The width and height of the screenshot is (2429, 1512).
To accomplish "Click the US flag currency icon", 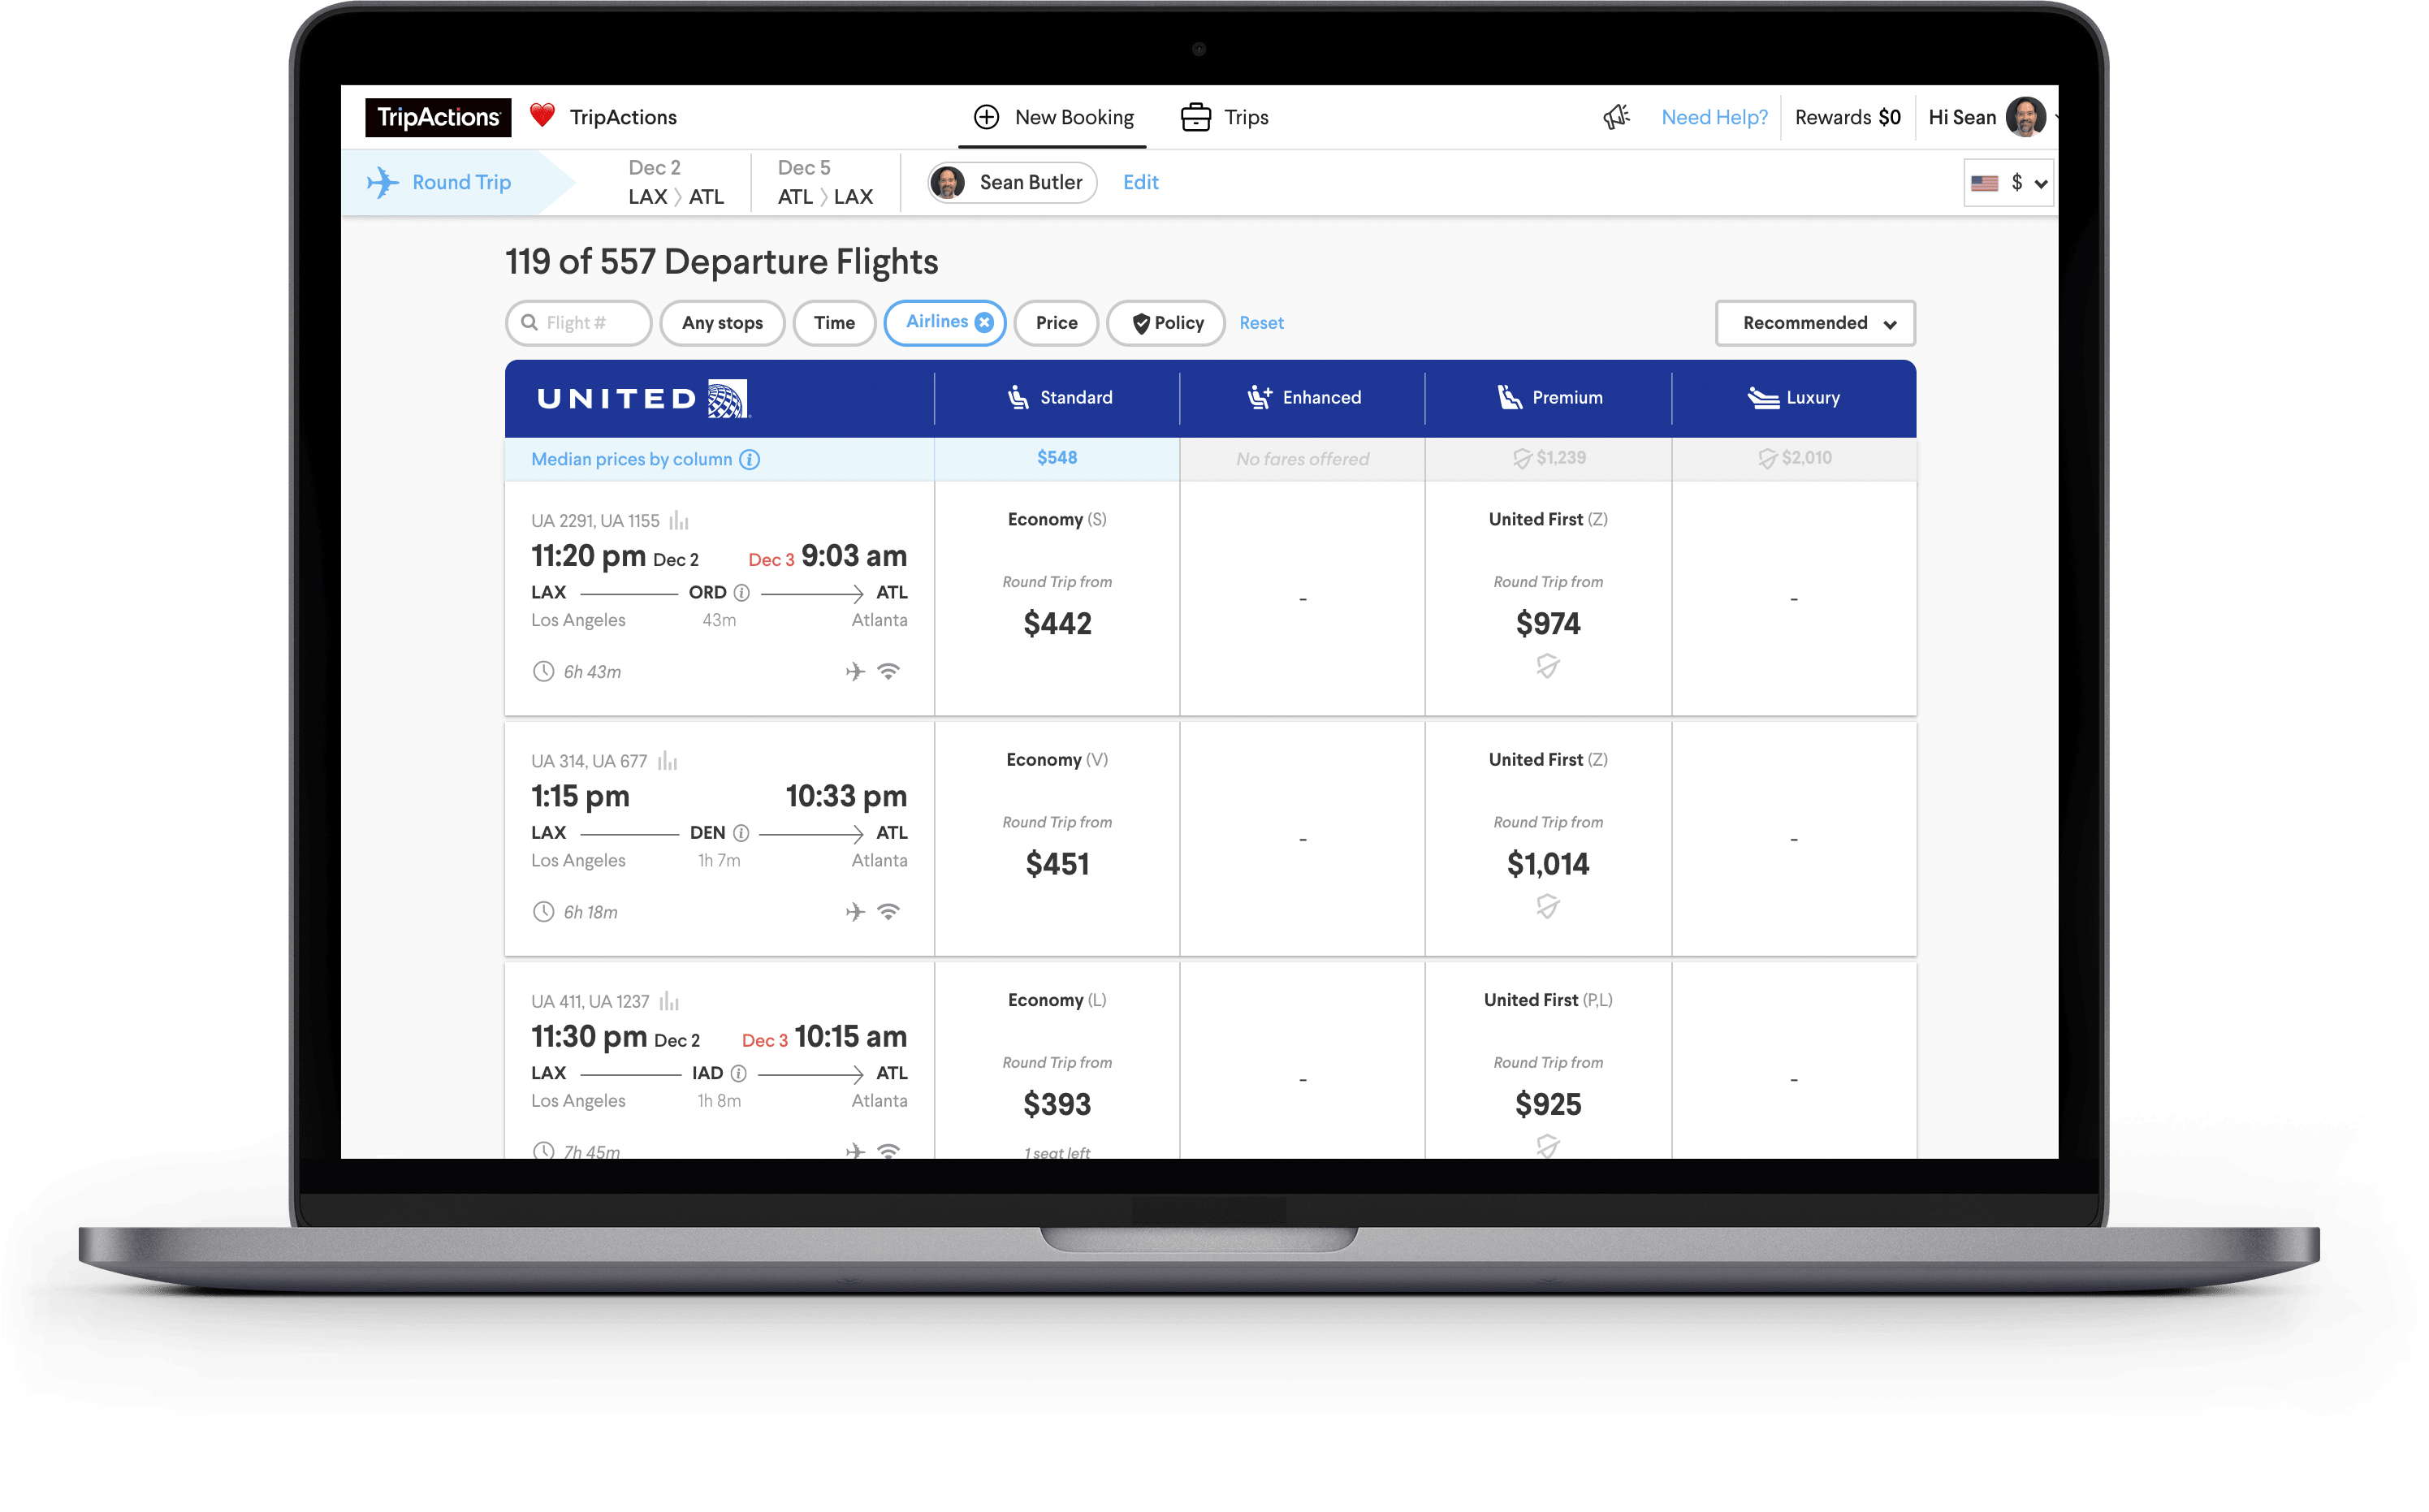I will click(1985, 183).
